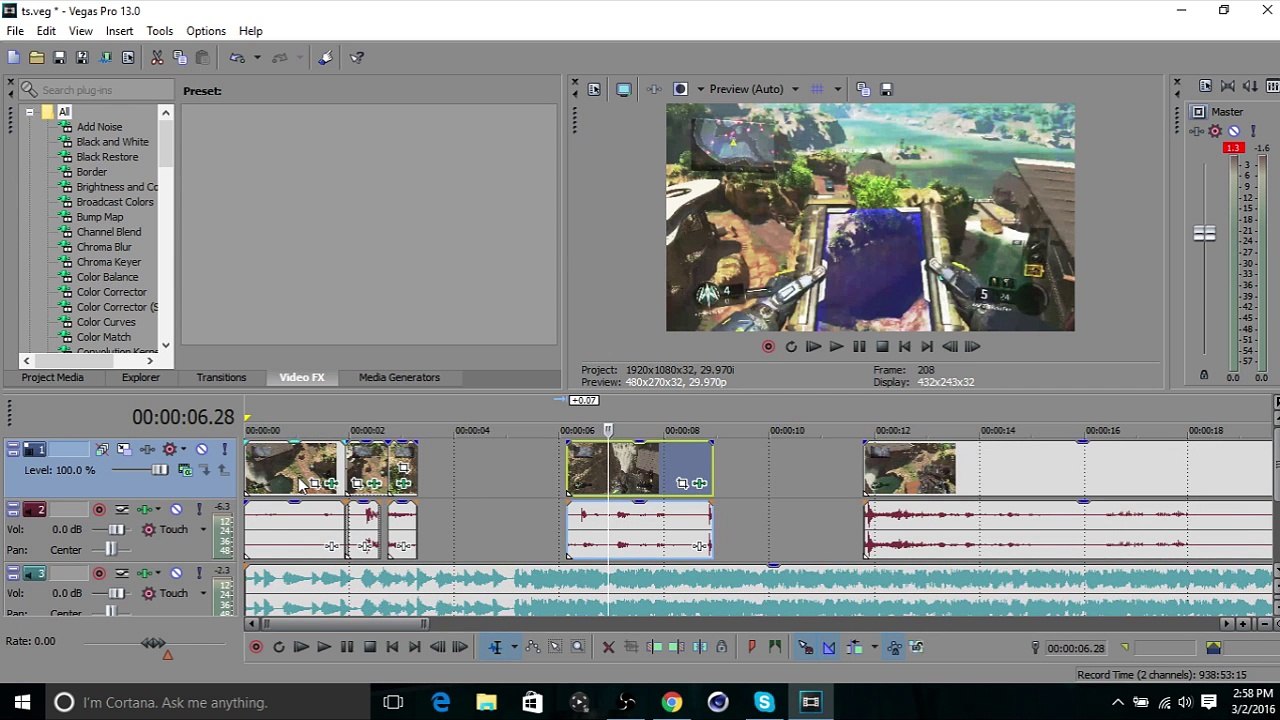Save preview snapshot to file icon
Image resolution: width=1280 pixels, height=720 pixels.
point(886,89)
